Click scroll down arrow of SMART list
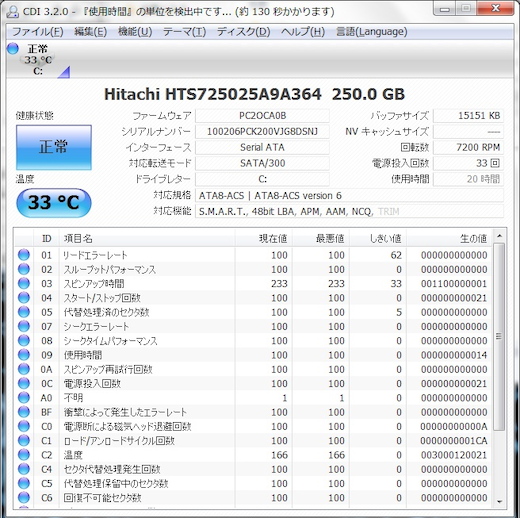Screen dimensions: 520x518 [x=499, y=501]
